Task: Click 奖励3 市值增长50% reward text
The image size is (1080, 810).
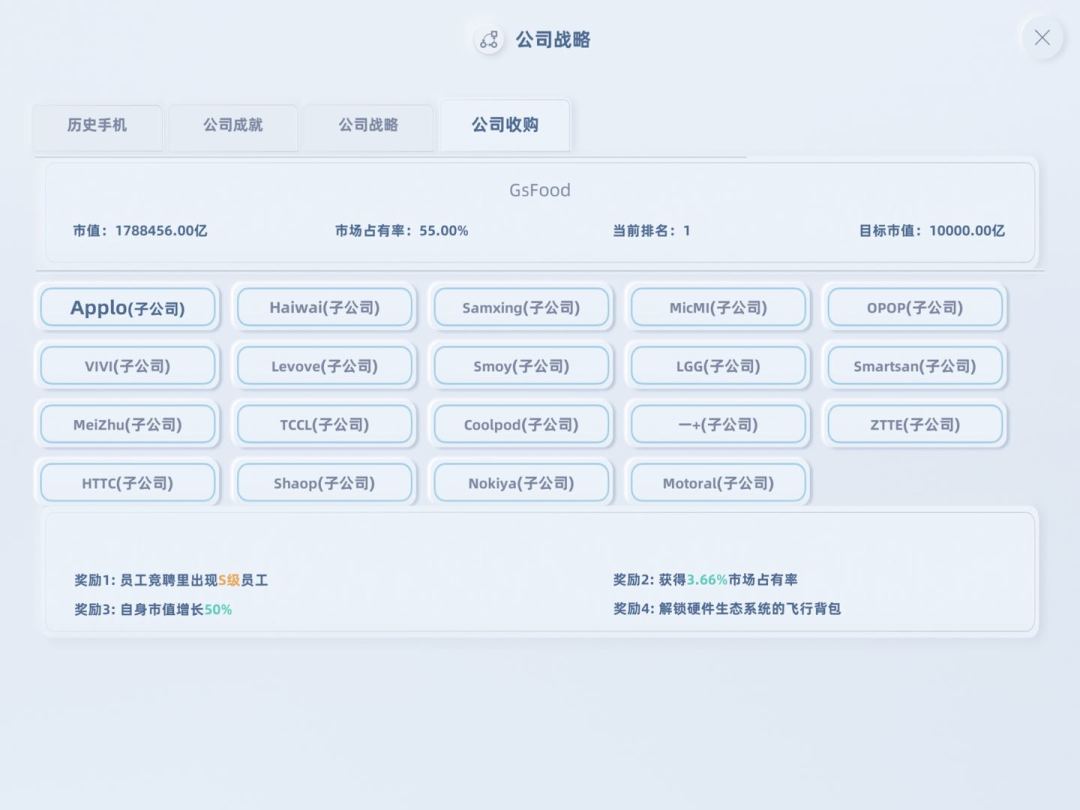Action: coord(153,610)
